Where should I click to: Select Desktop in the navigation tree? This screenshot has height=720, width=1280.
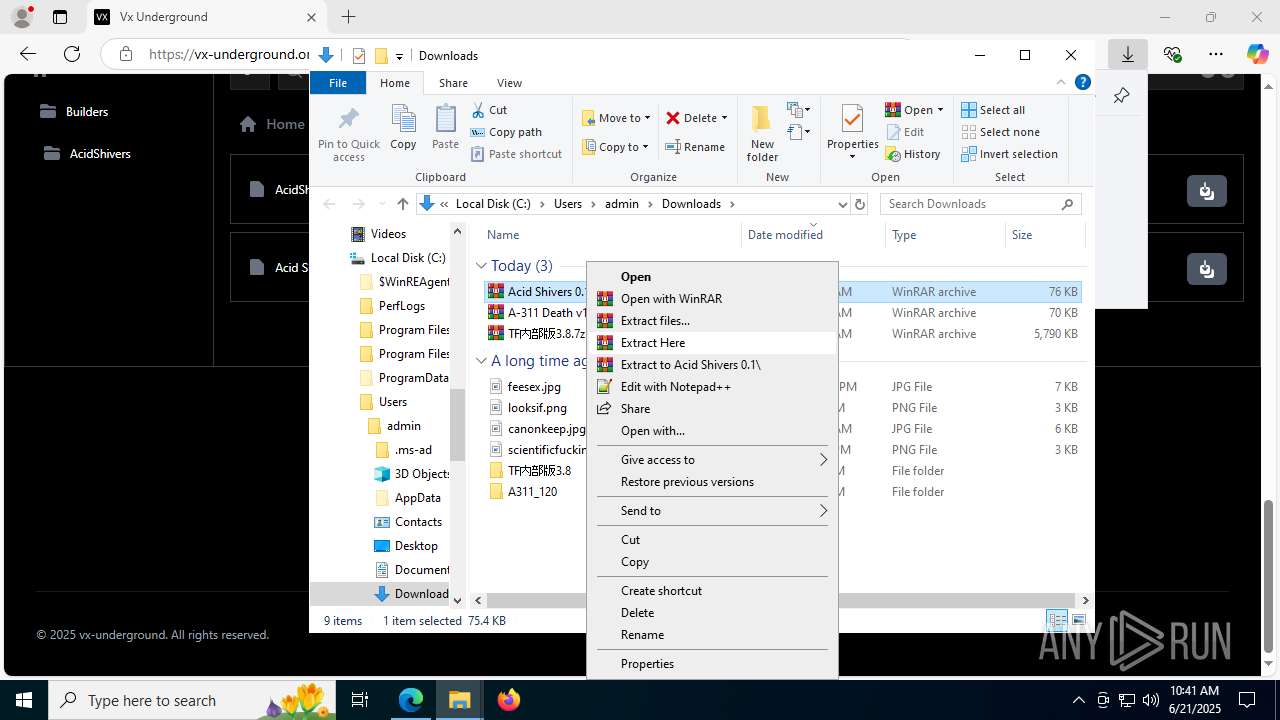click(416, 546)
